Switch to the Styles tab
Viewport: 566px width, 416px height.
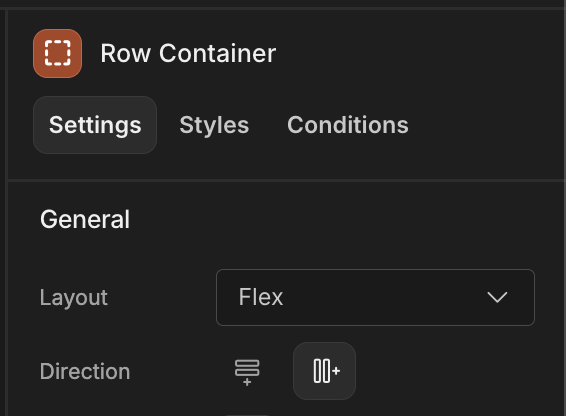(214, 125)
